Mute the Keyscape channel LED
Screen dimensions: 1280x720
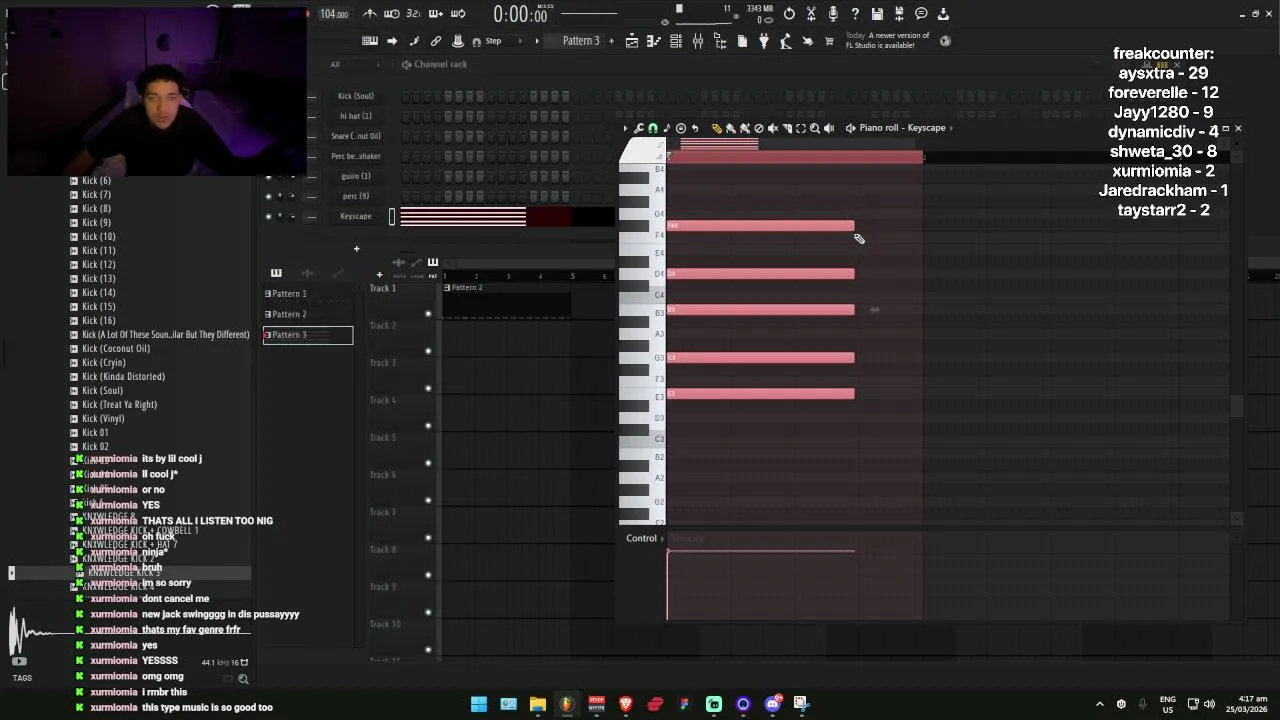(x=268, y=216)
